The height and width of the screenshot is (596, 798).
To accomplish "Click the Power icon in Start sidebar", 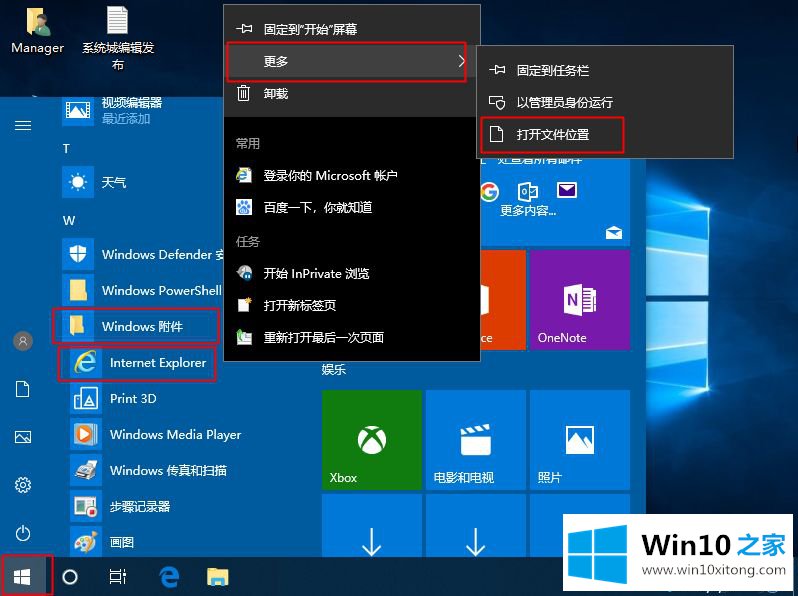I will [x=23, y=533].
